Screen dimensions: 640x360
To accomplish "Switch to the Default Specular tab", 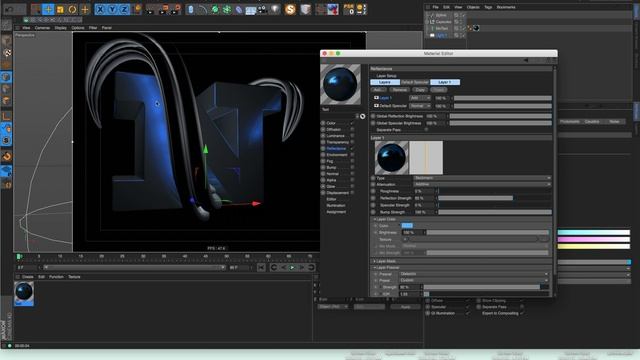I will [415, 82].
